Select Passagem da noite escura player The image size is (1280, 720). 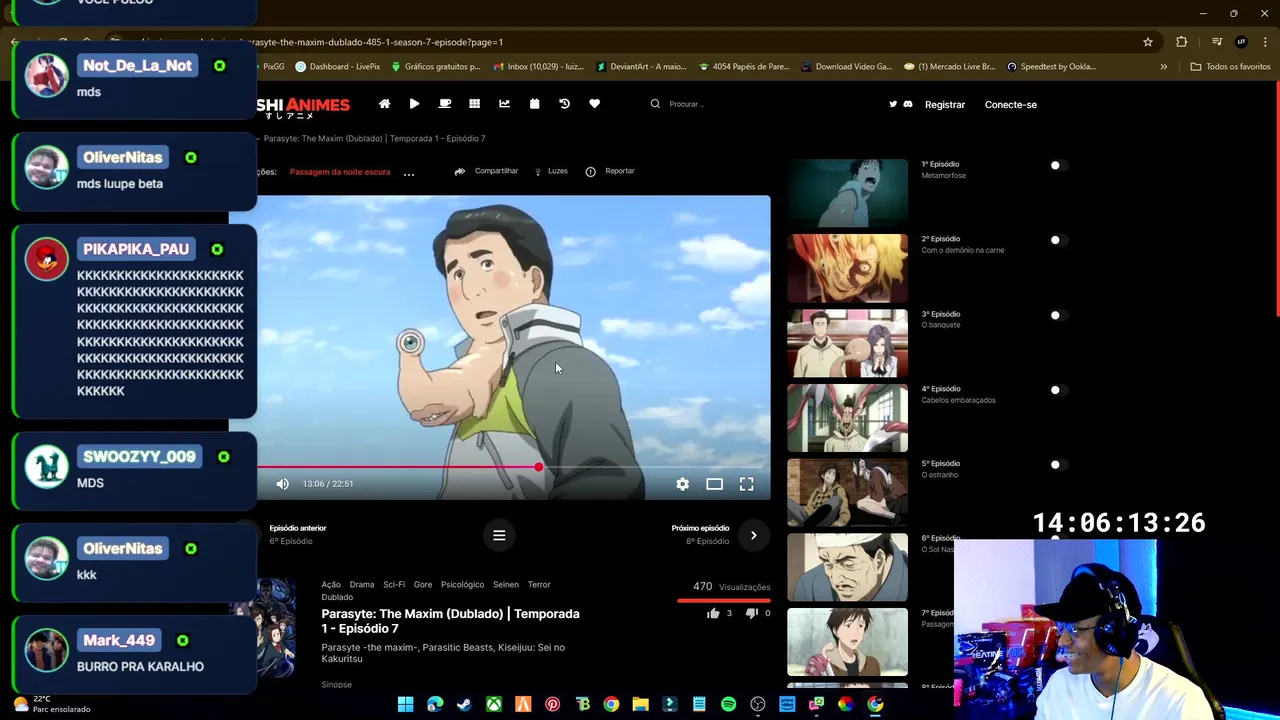(x=340, y=172)
